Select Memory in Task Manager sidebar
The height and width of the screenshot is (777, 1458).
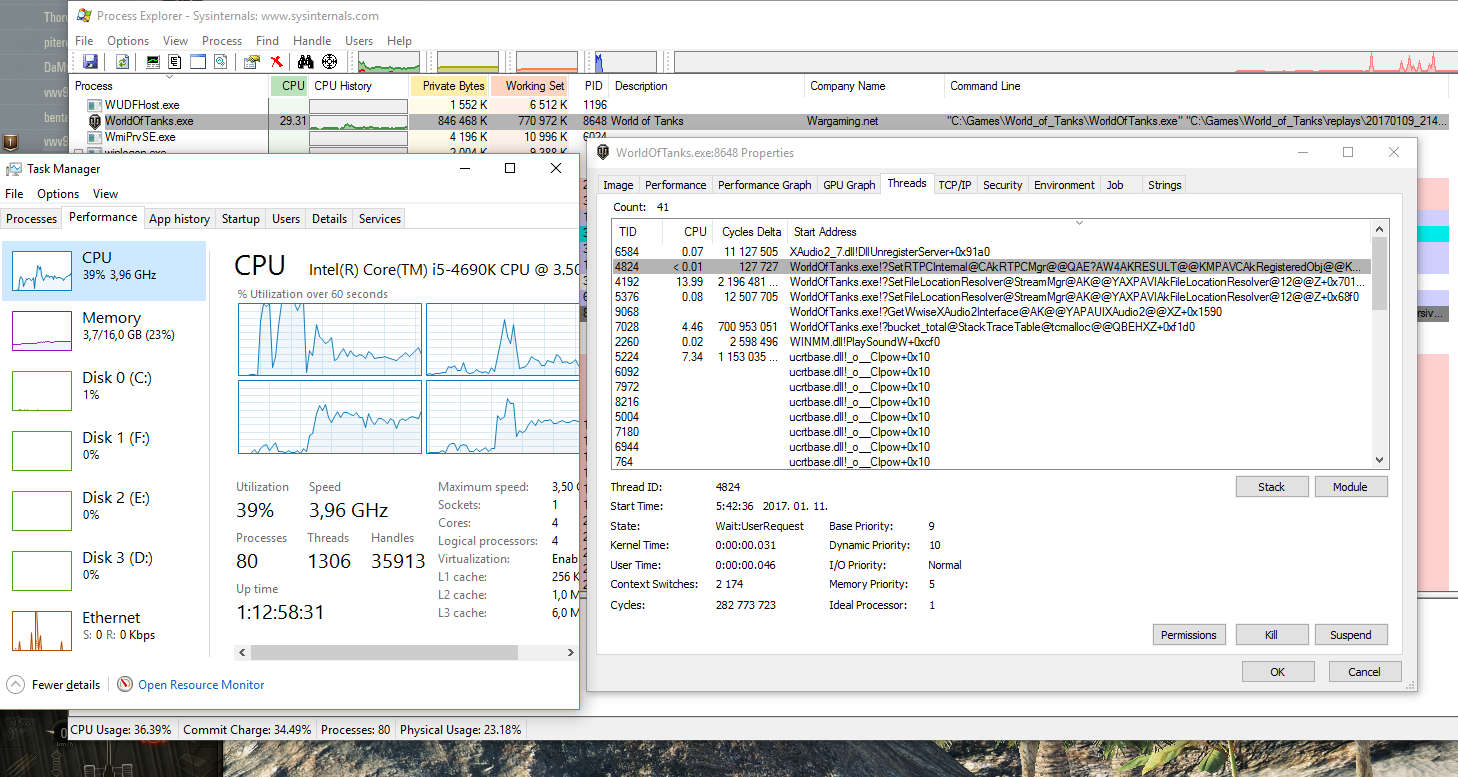coord(104,330)
